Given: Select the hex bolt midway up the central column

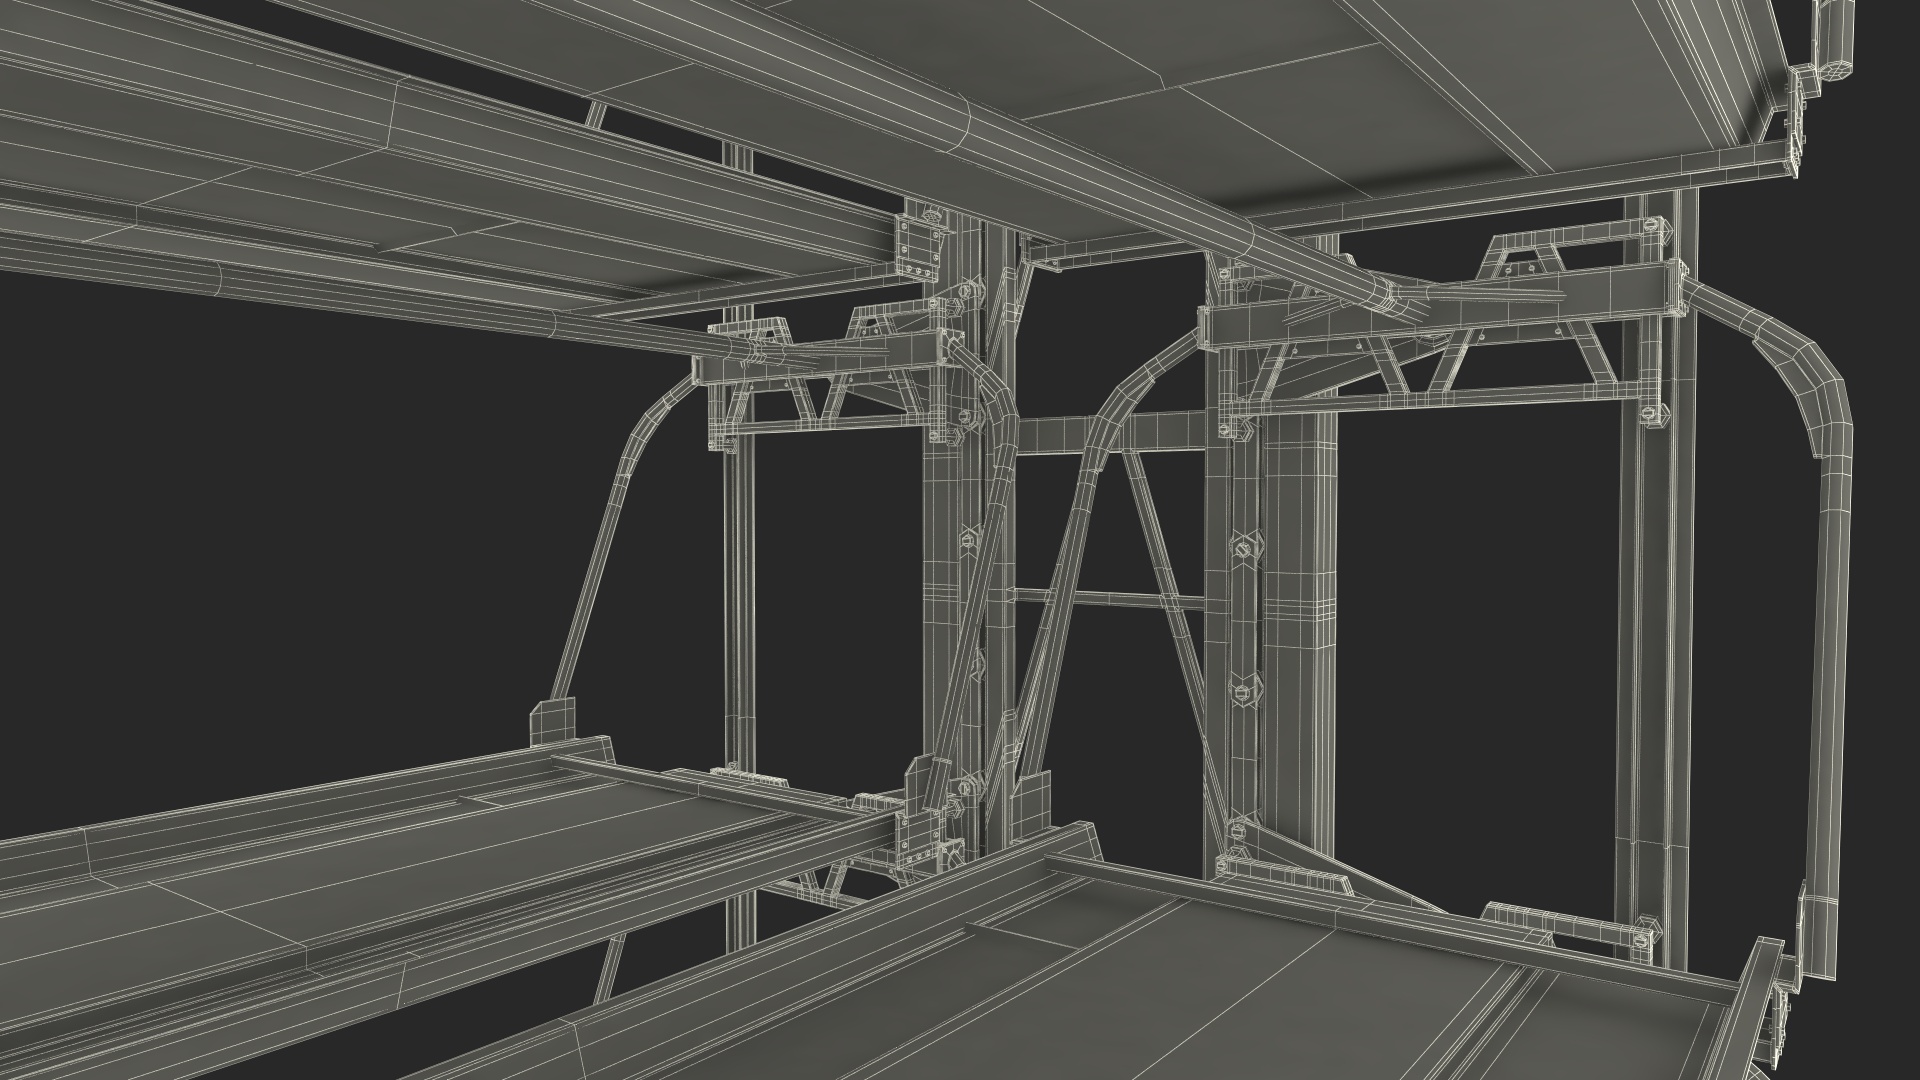Looking at the screenshot, I should pyautogui.click(x=1243, y=548).
